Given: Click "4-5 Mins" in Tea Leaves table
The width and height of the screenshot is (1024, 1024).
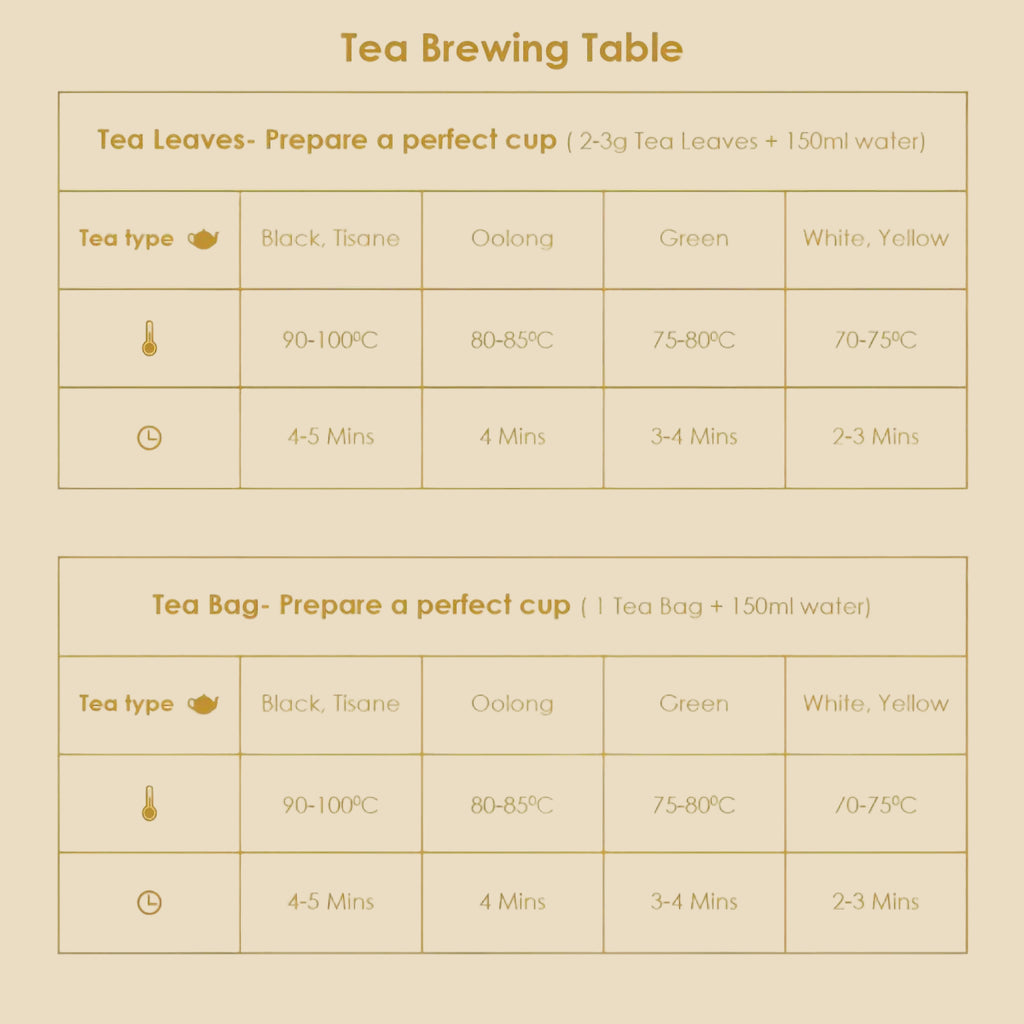Looking at the screenshot, I should tap(330, 437).
